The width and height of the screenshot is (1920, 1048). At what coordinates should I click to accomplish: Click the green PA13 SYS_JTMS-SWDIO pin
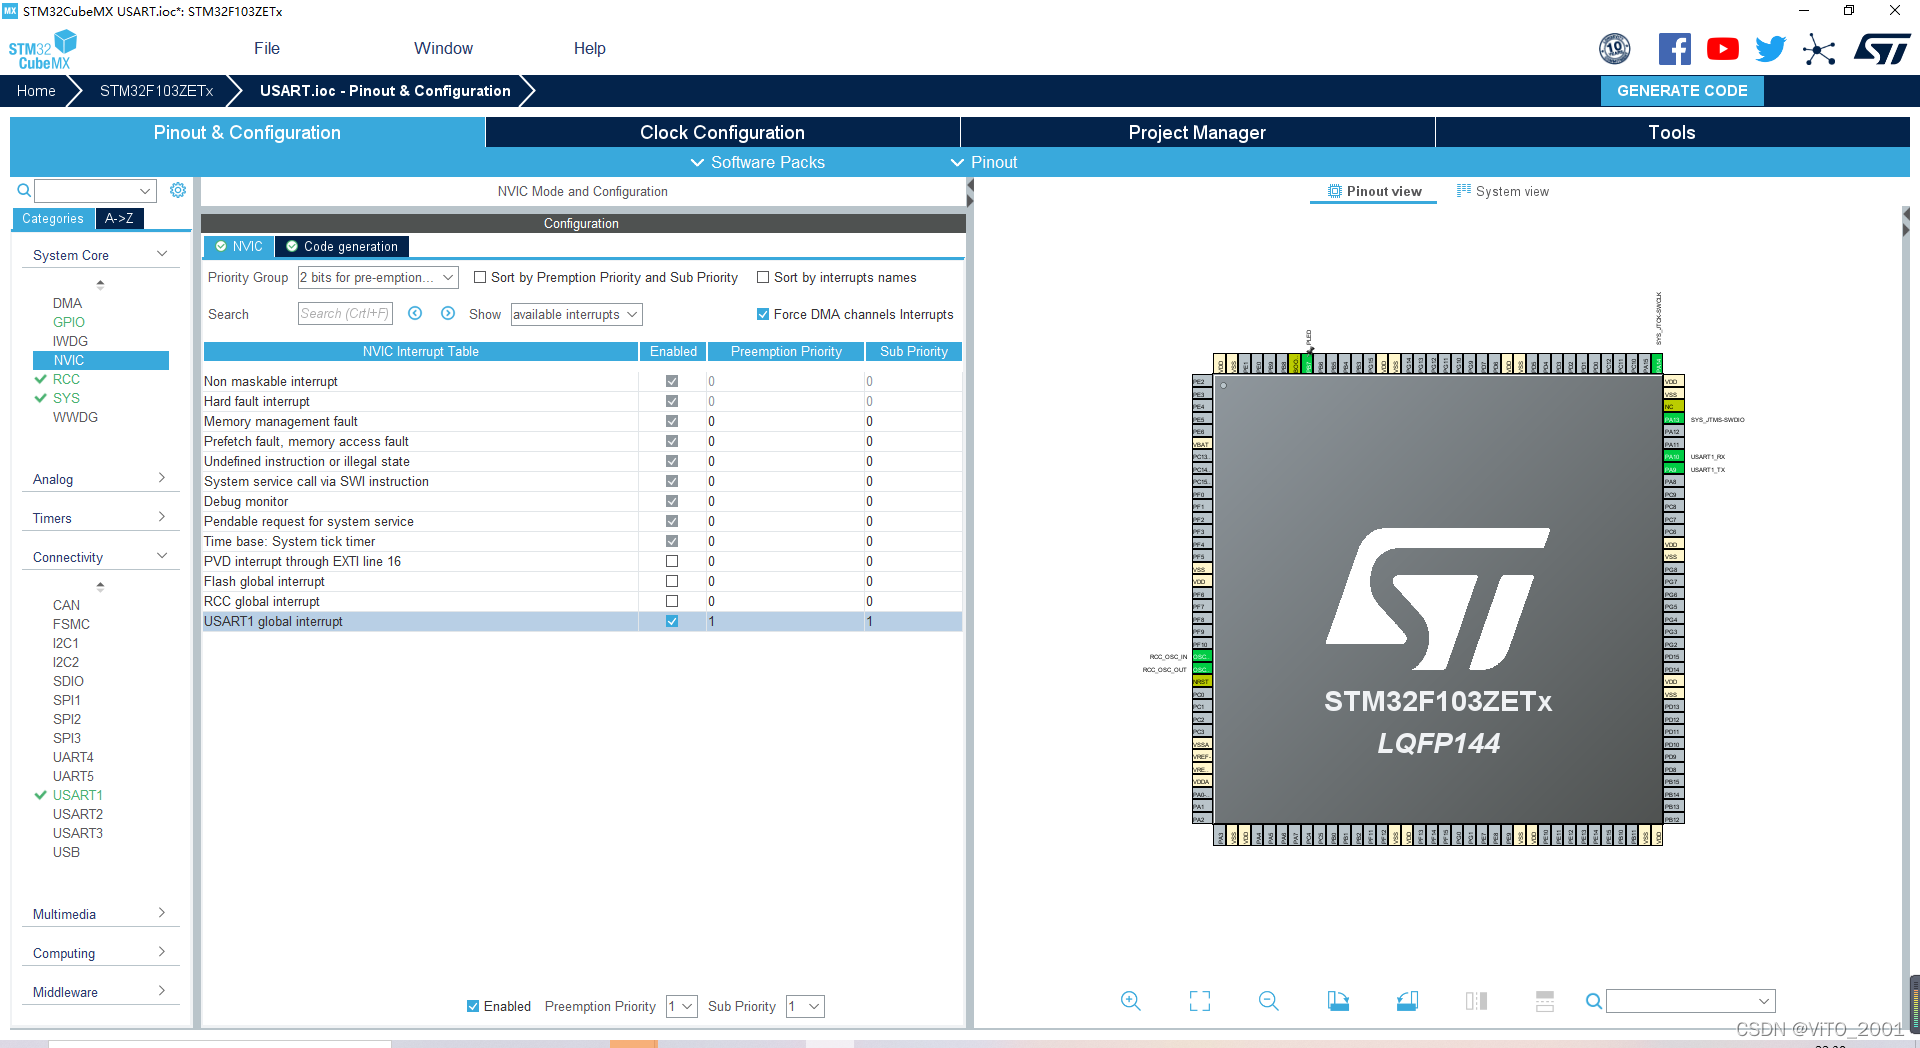(x=1673, y=419)
